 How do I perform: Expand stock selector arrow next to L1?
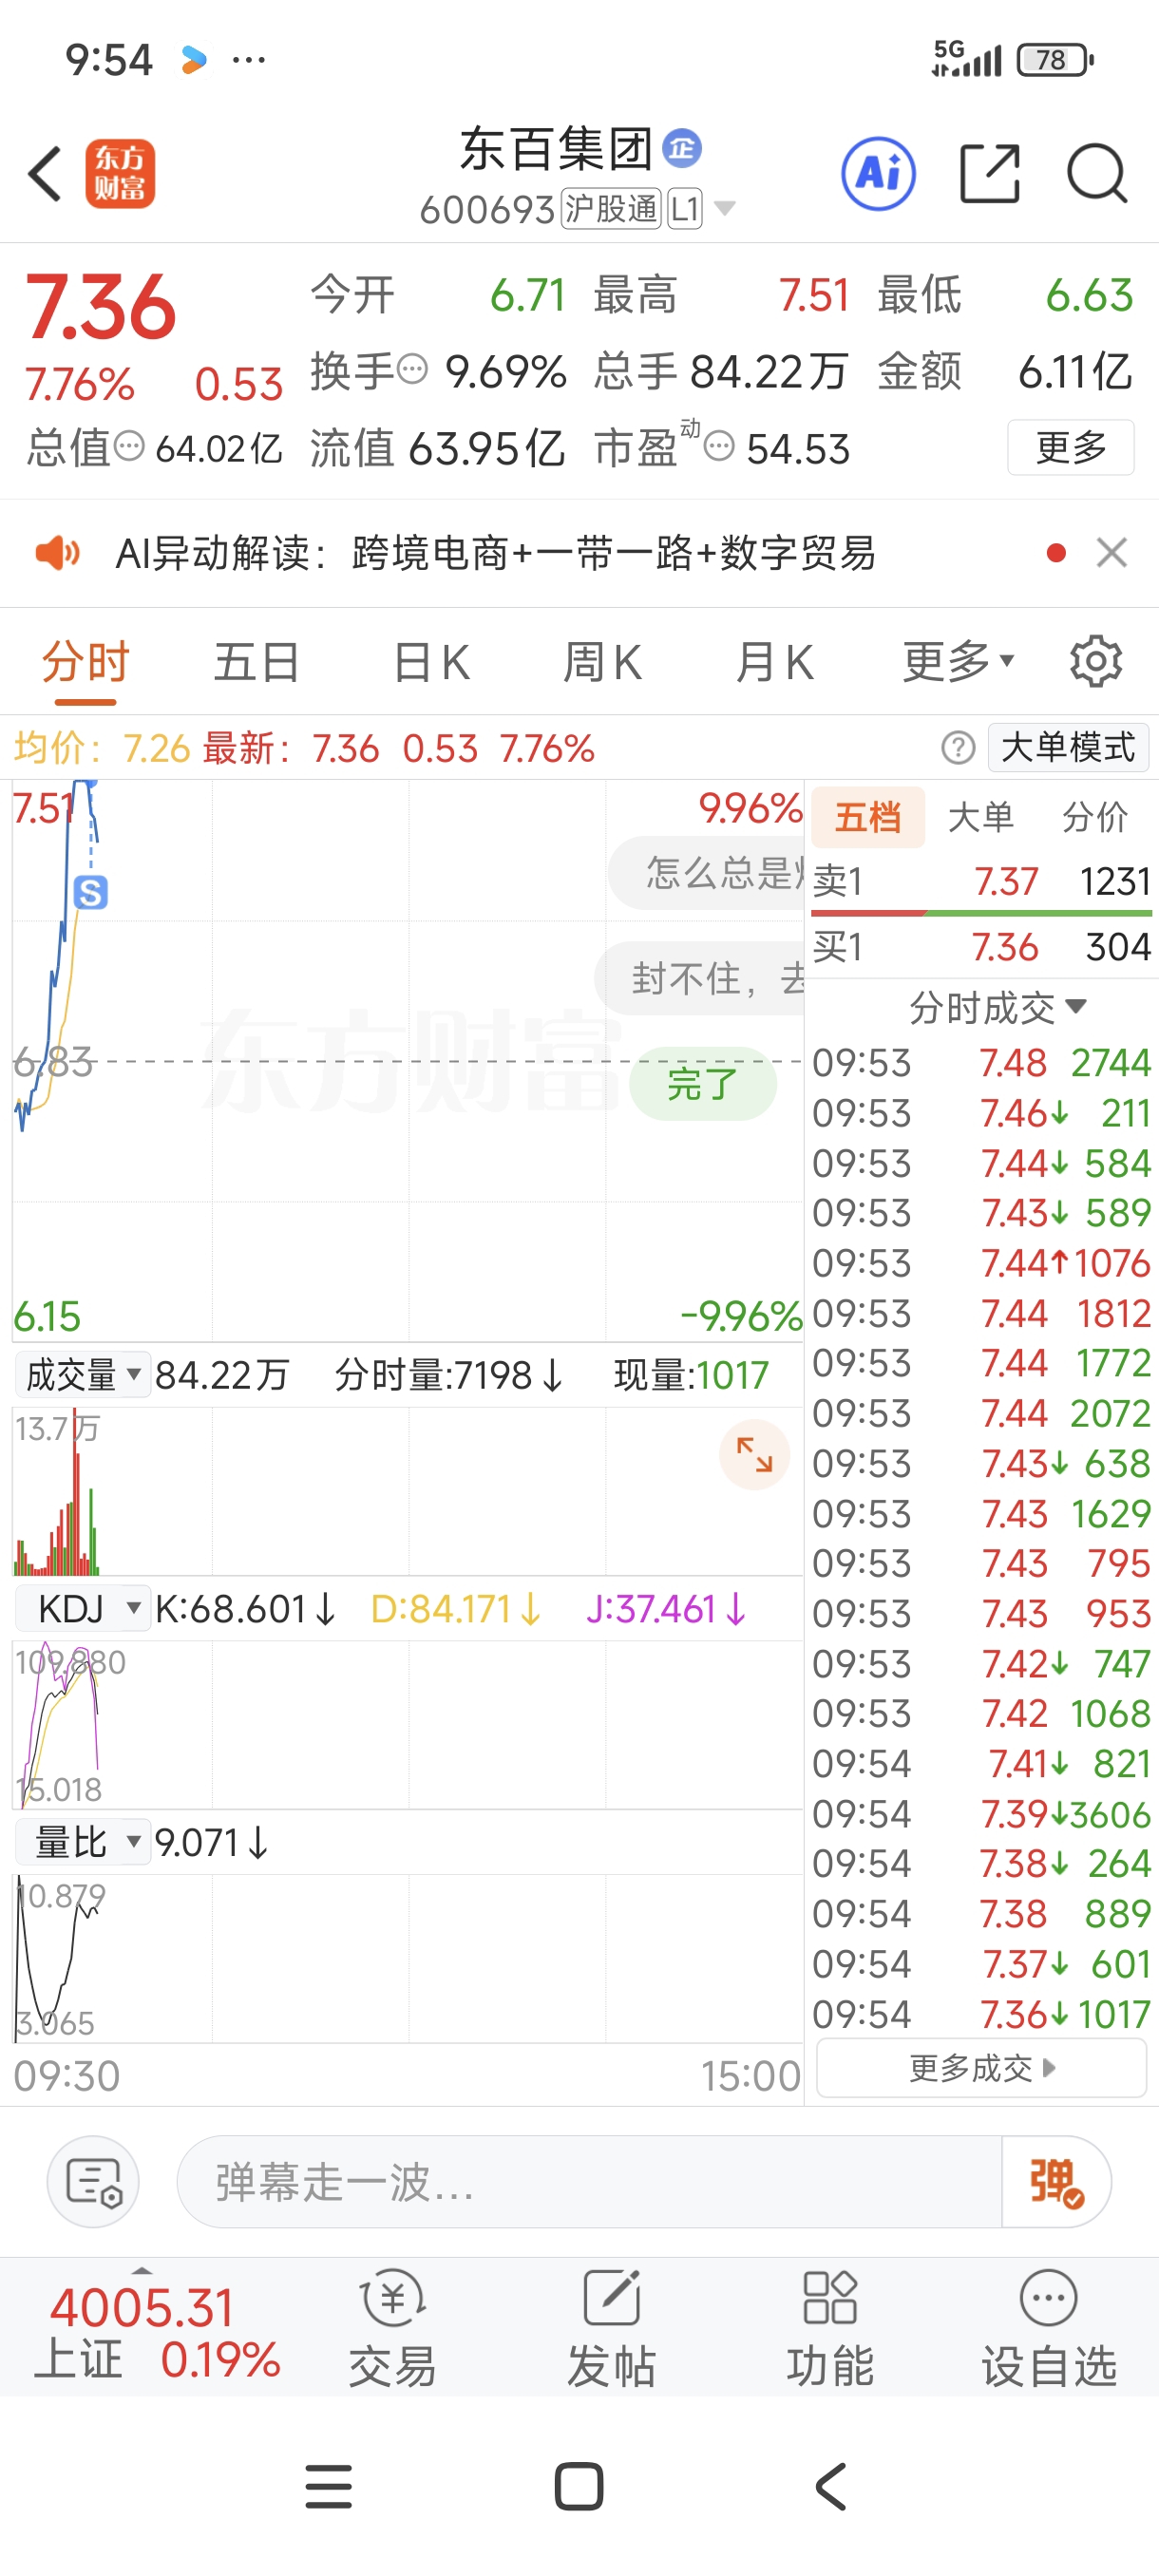tap(725, 209)
